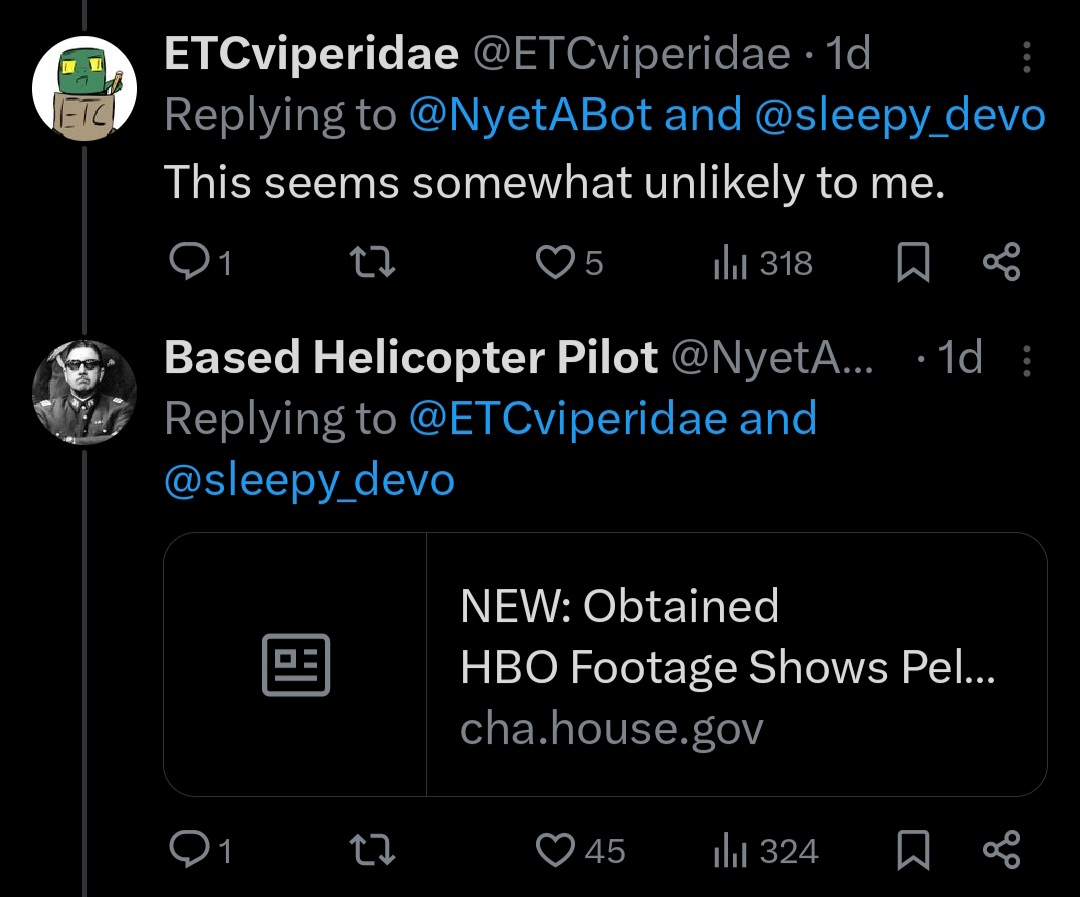
Task: Like the tweet with 45 likes
Action: point(580,849)
